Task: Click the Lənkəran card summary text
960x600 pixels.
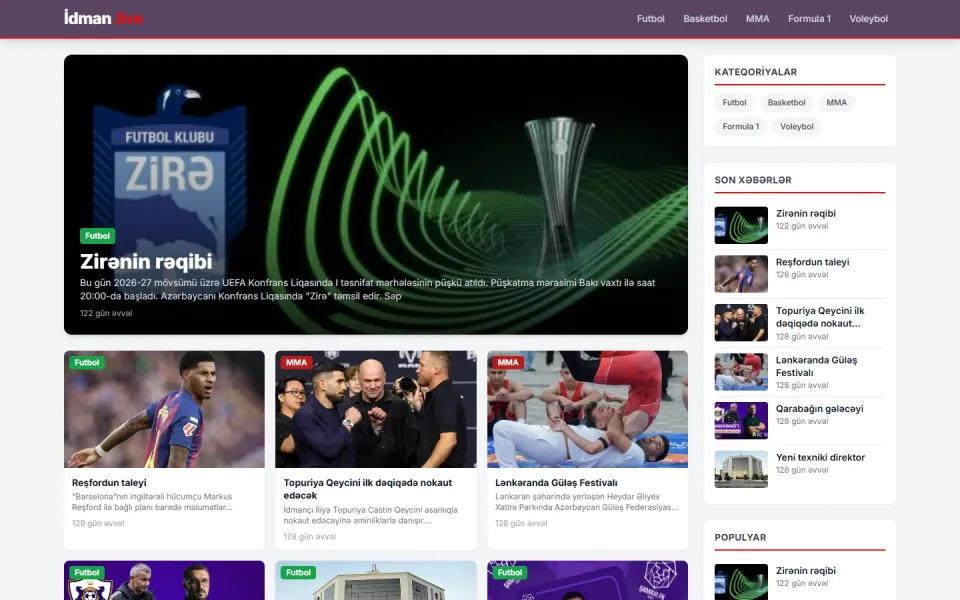Action: 587,501
